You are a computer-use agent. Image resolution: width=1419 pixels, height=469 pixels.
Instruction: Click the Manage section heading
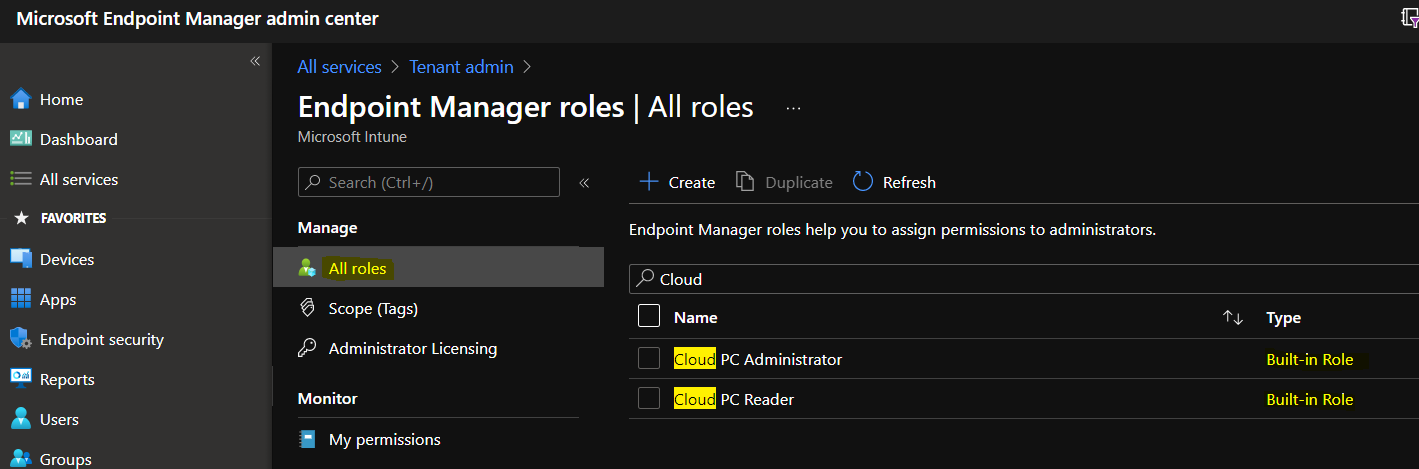[327, 228]
